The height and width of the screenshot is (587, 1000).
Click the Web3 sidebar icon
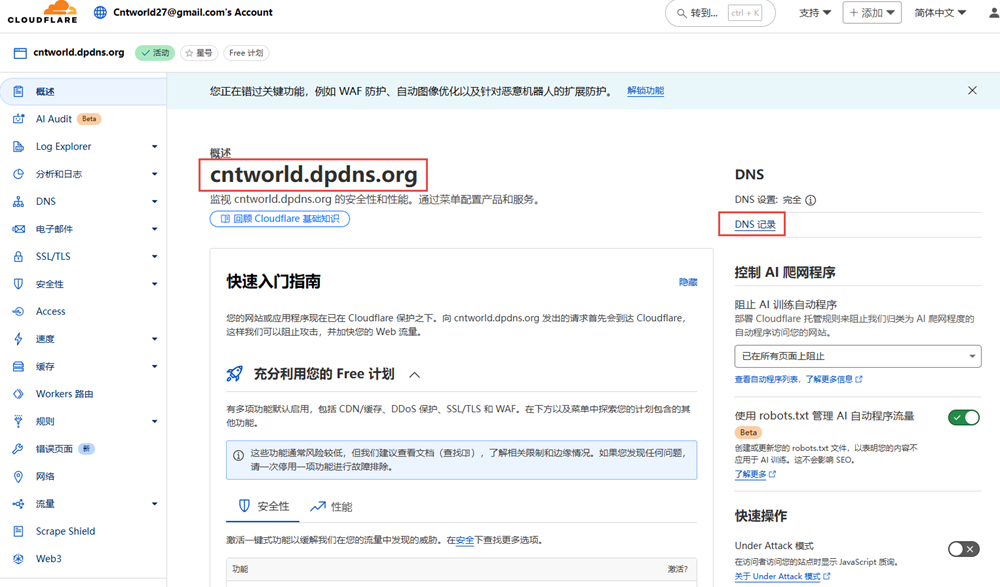click(18, 558)
